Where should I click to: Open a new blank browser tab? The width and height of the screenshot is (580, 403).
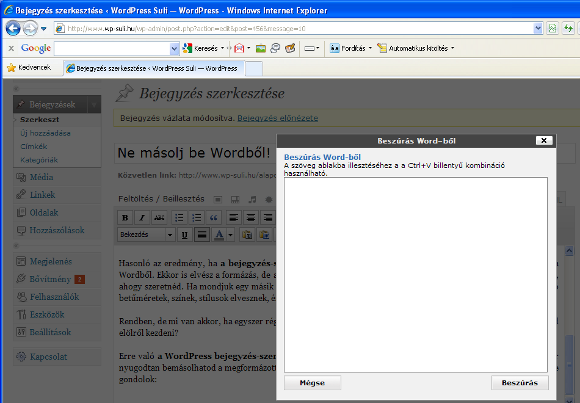point(254,69)
